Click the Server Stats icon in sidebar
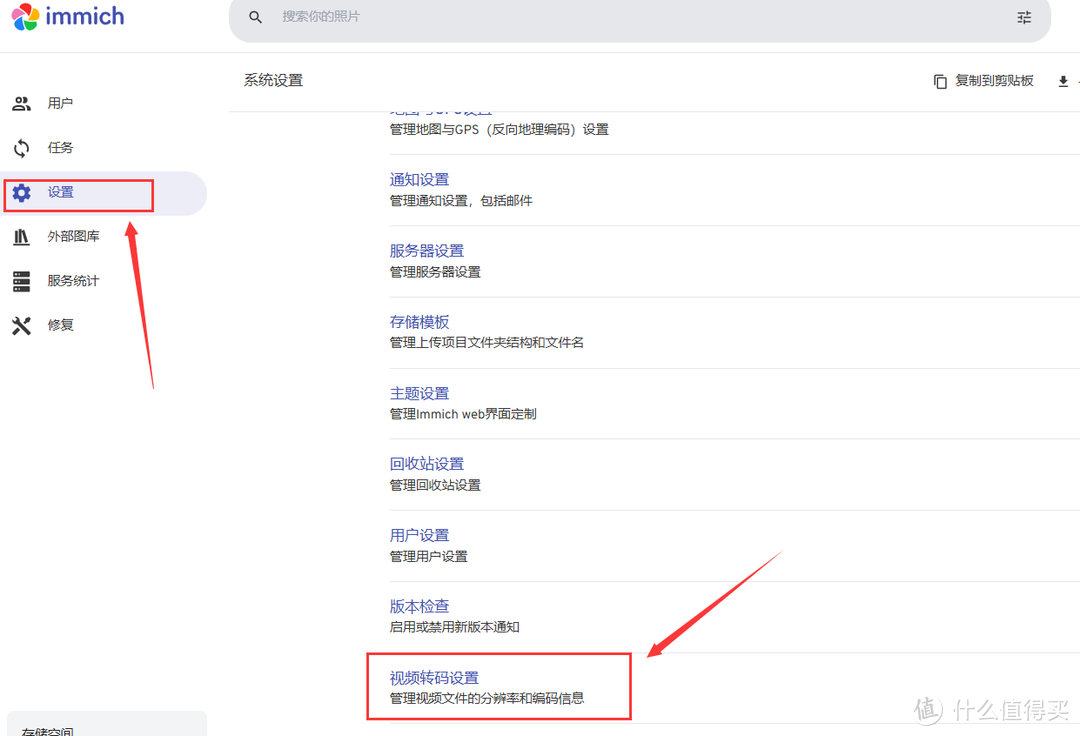The image size is (1080, 736). pyautogui.click(x=21, y=281)
